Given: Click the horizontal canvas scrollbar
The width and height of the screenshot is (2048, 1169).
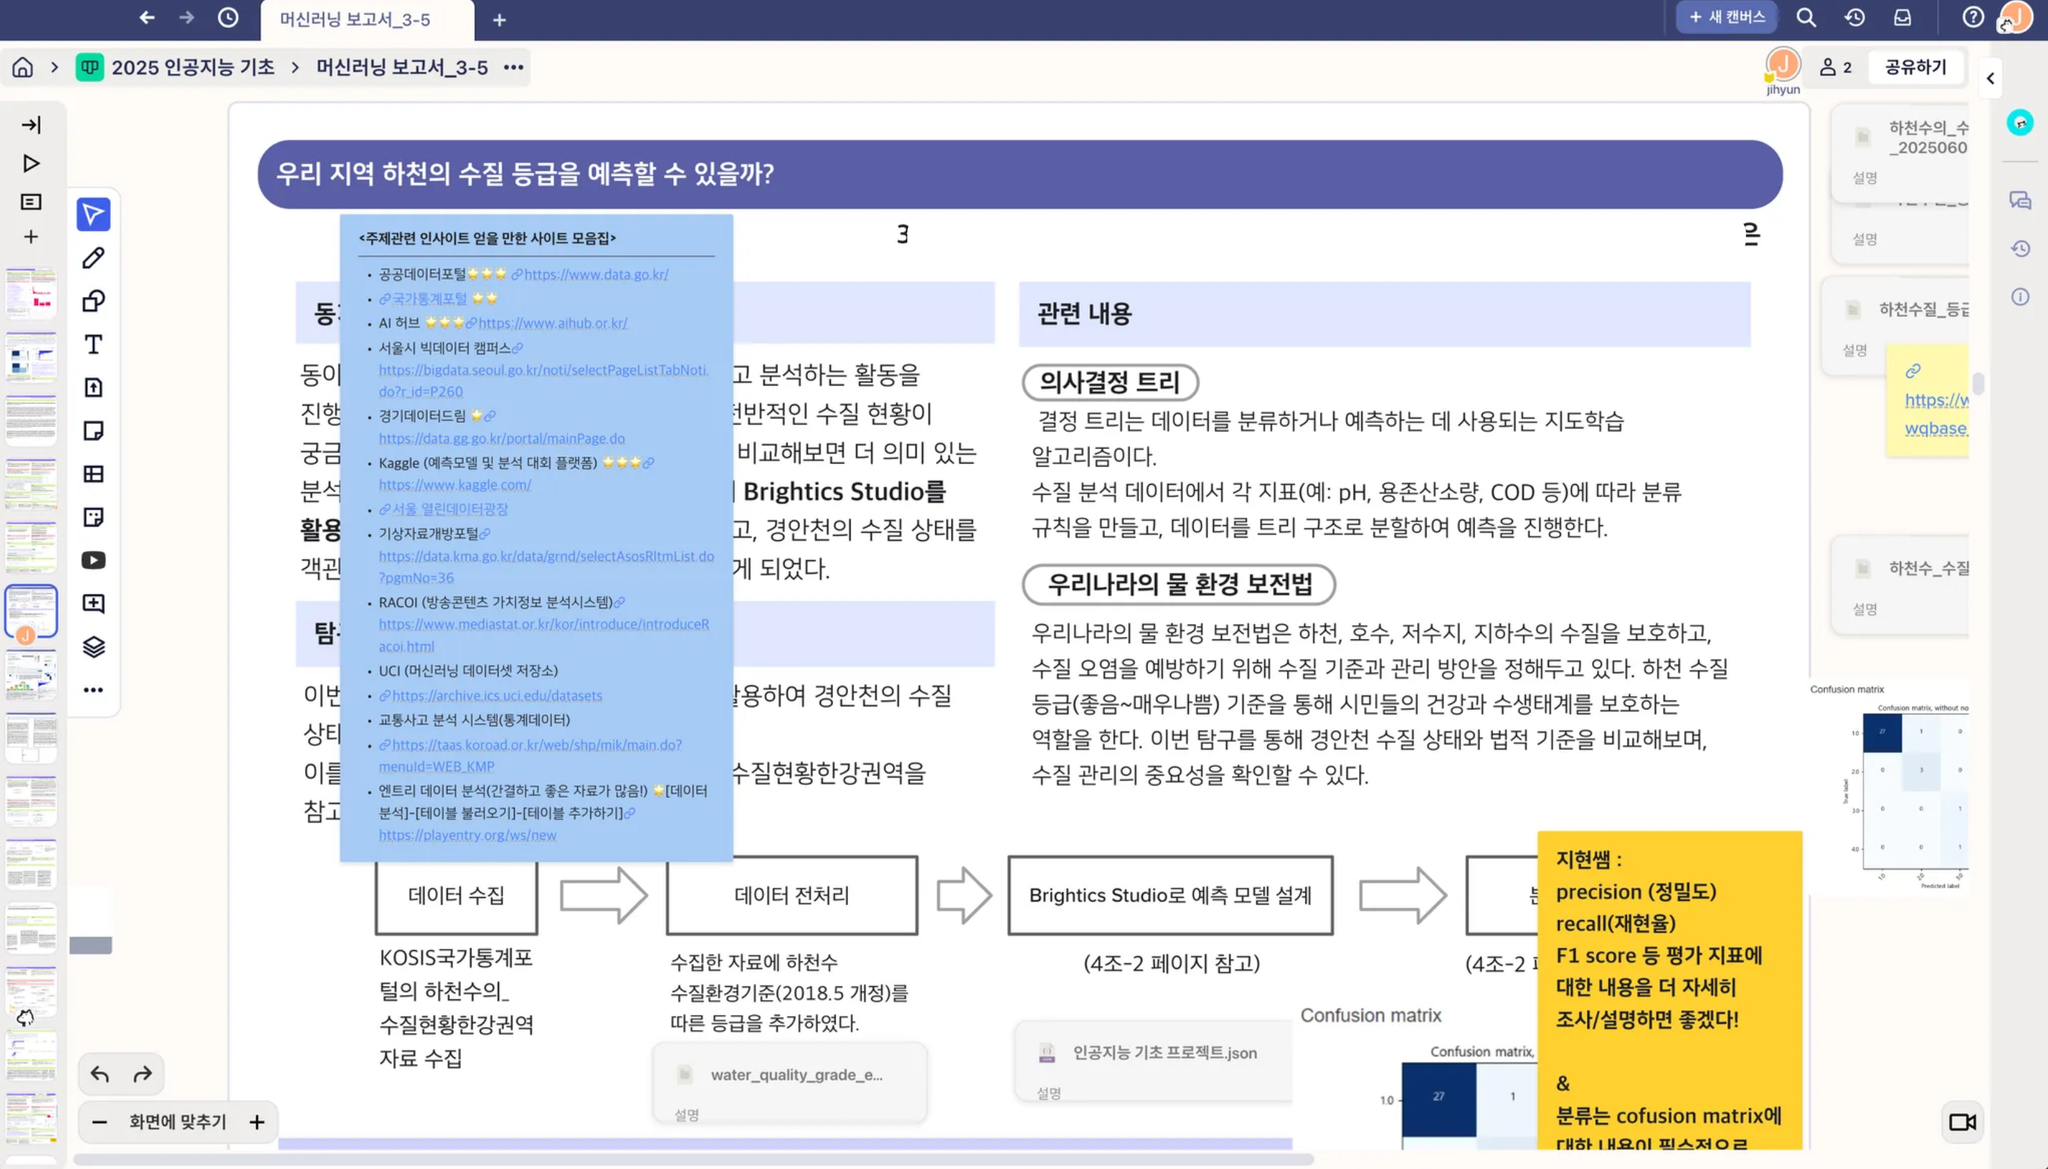Looking at the screenshot, I should 693,1160.
